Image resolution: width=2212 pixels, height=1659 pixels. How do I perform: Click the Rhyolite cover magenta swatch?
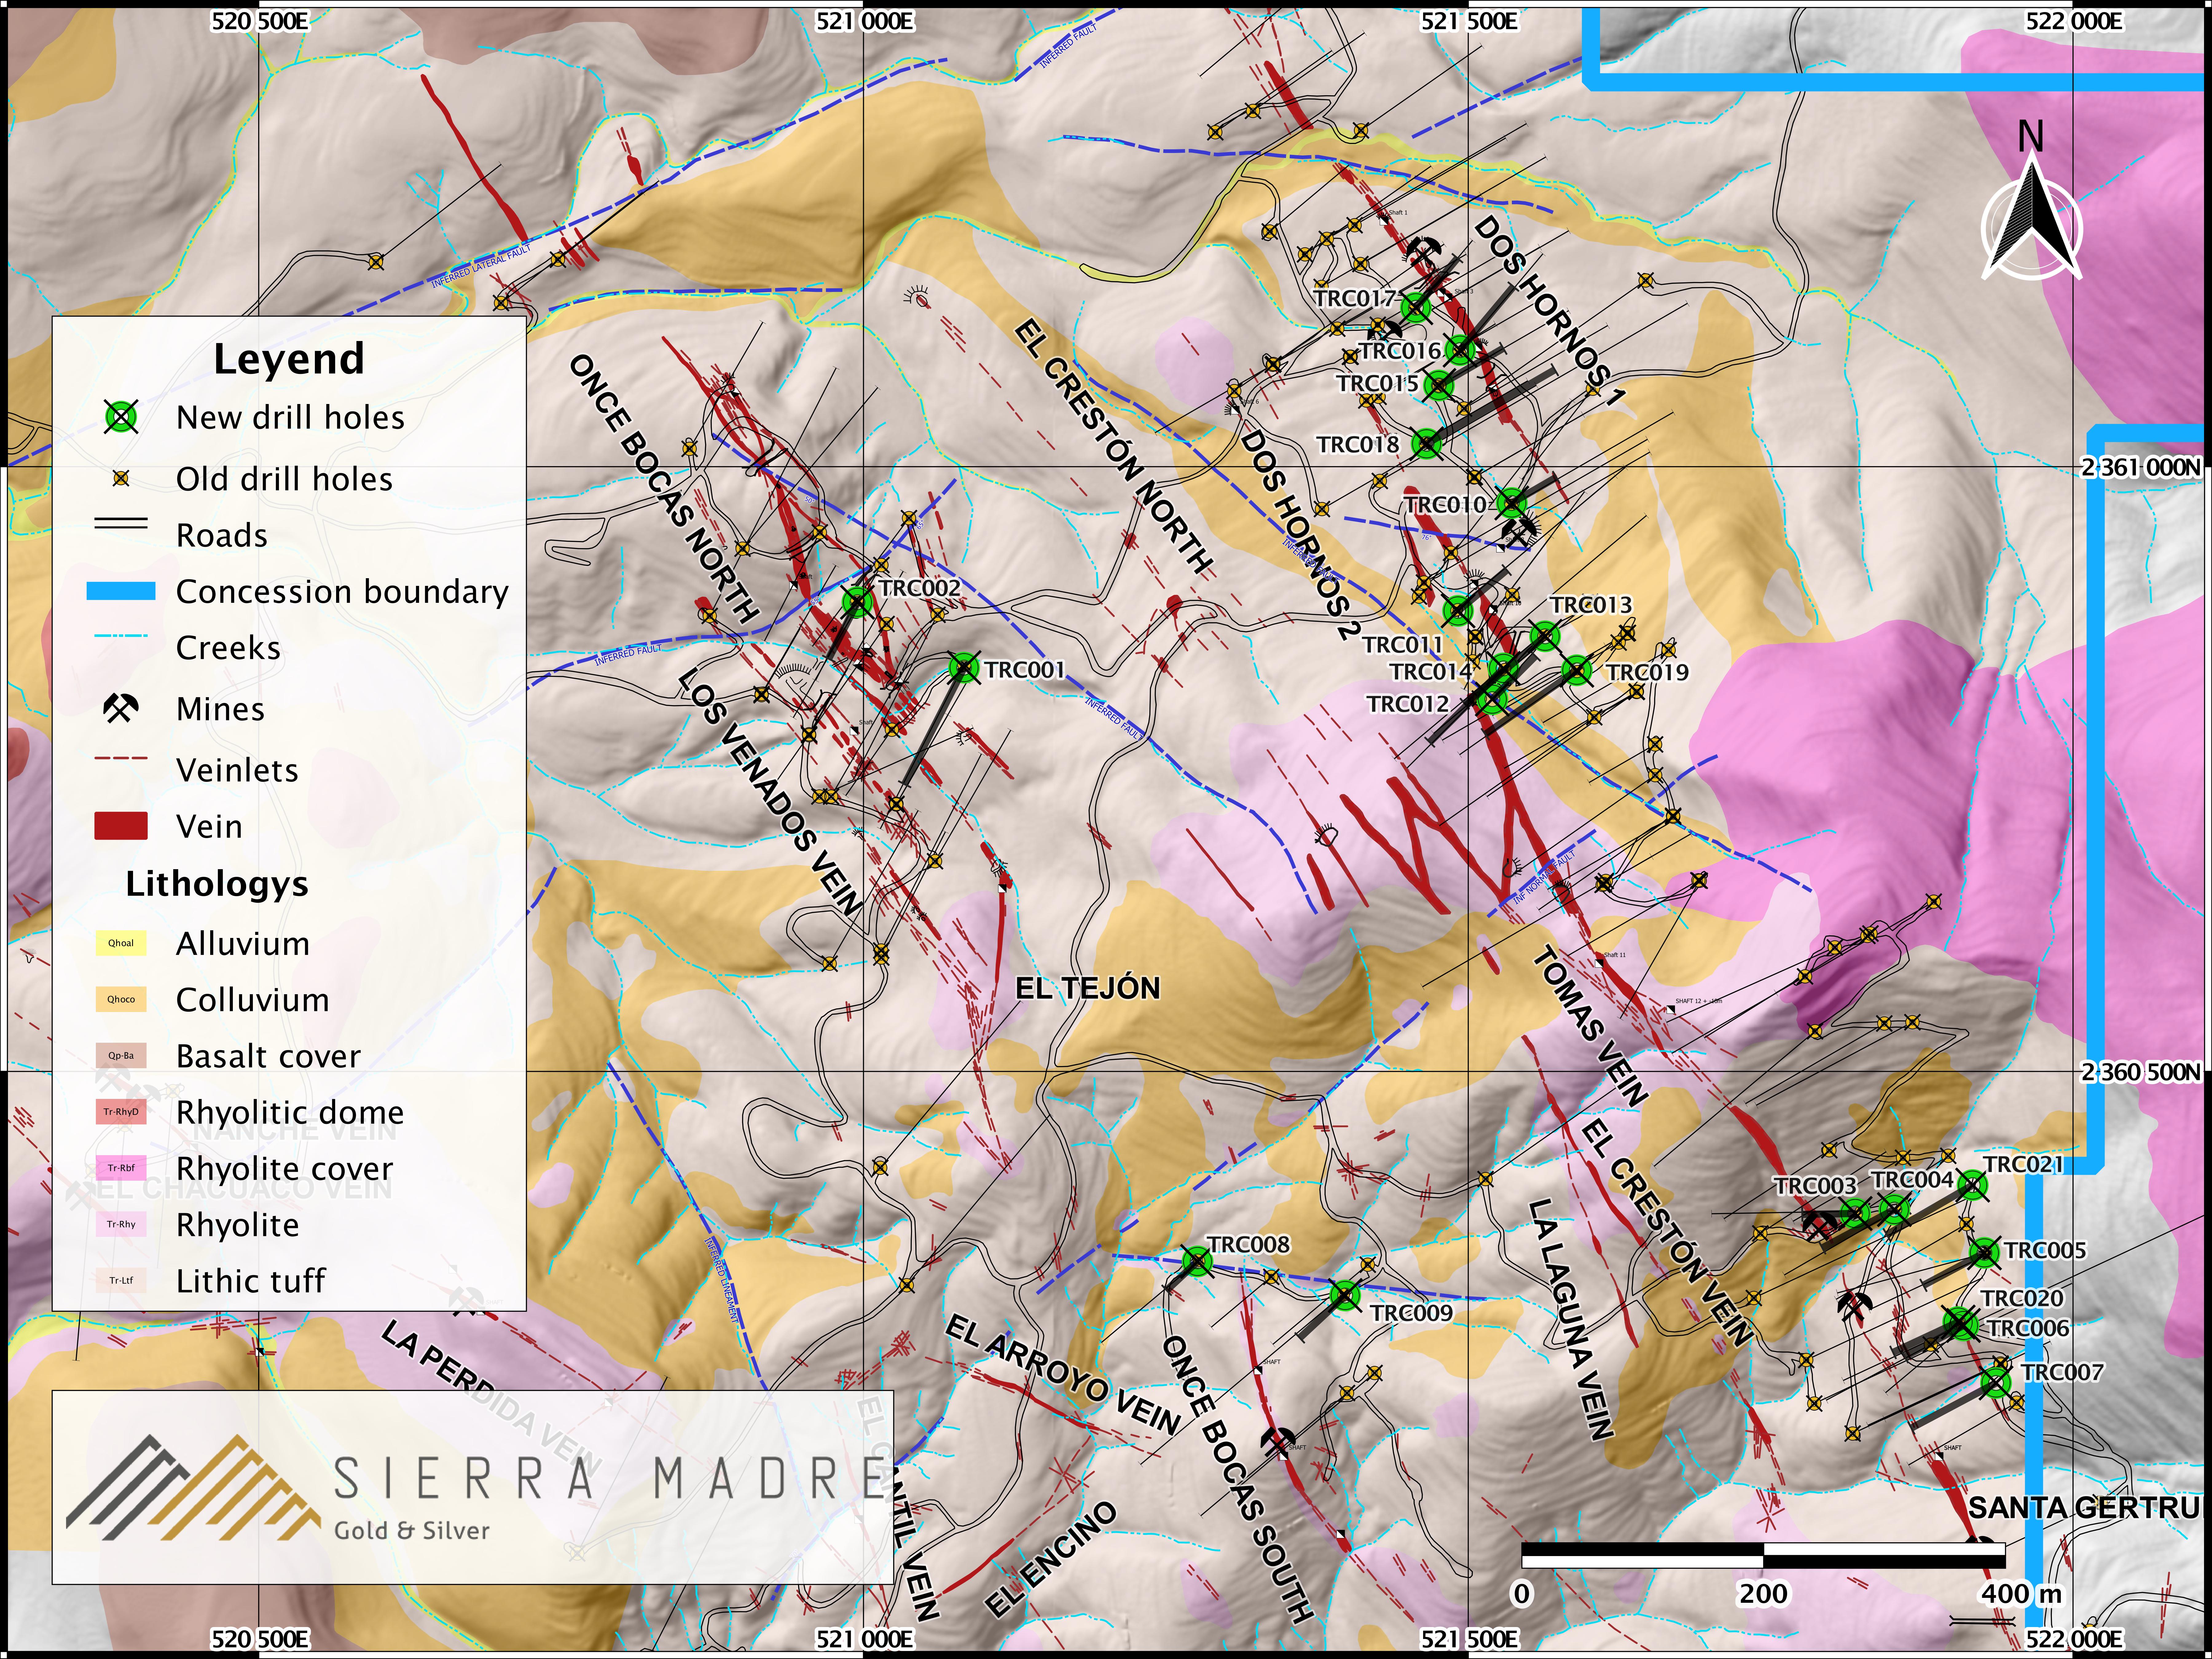(121, 1168)
